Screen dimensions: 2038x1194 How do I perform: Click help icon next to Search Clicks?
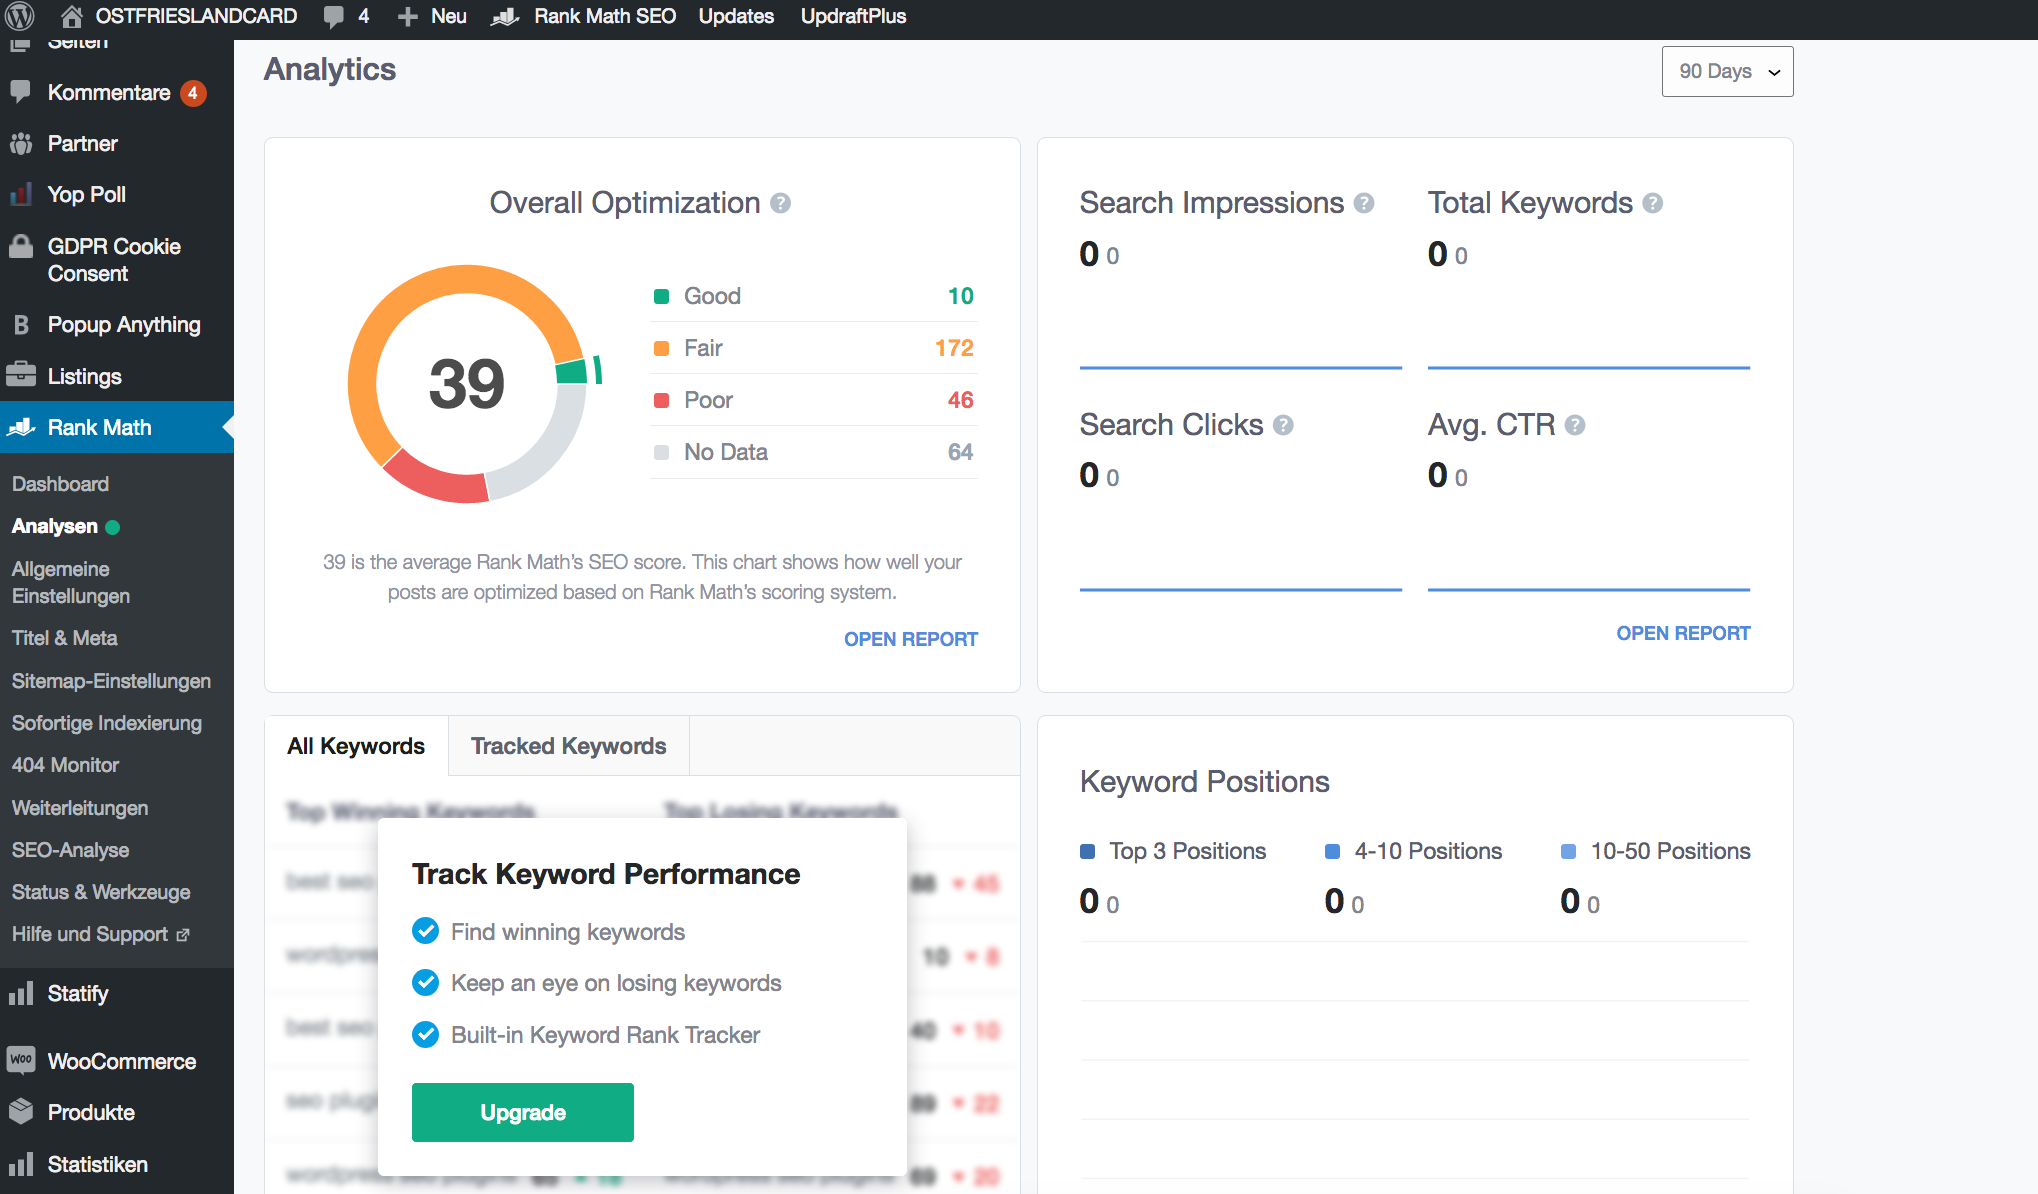pyautogui.click(x=1284, y=425)
